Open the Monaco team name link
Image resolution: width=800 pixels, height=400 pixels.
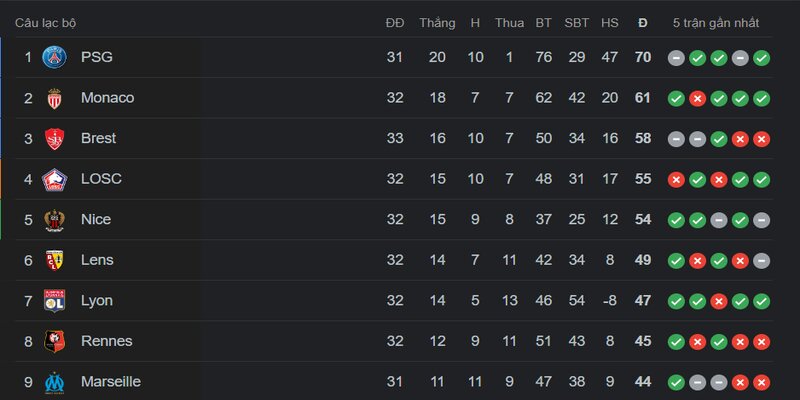click(x=107, y=98)
